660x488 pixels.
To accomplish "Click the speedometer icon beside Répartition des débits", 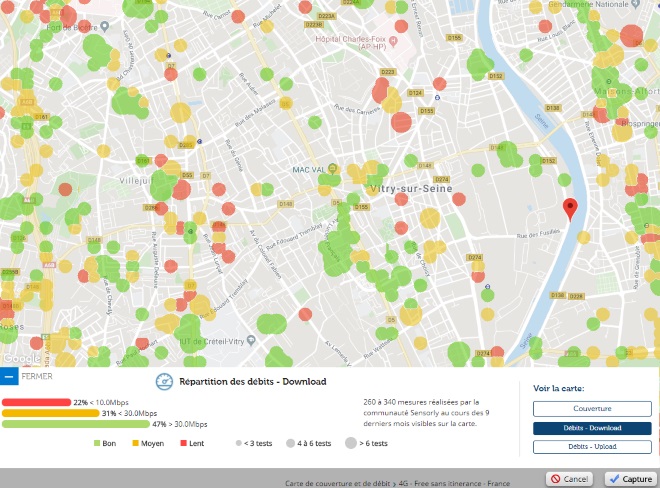I will (x=165, y=381).
